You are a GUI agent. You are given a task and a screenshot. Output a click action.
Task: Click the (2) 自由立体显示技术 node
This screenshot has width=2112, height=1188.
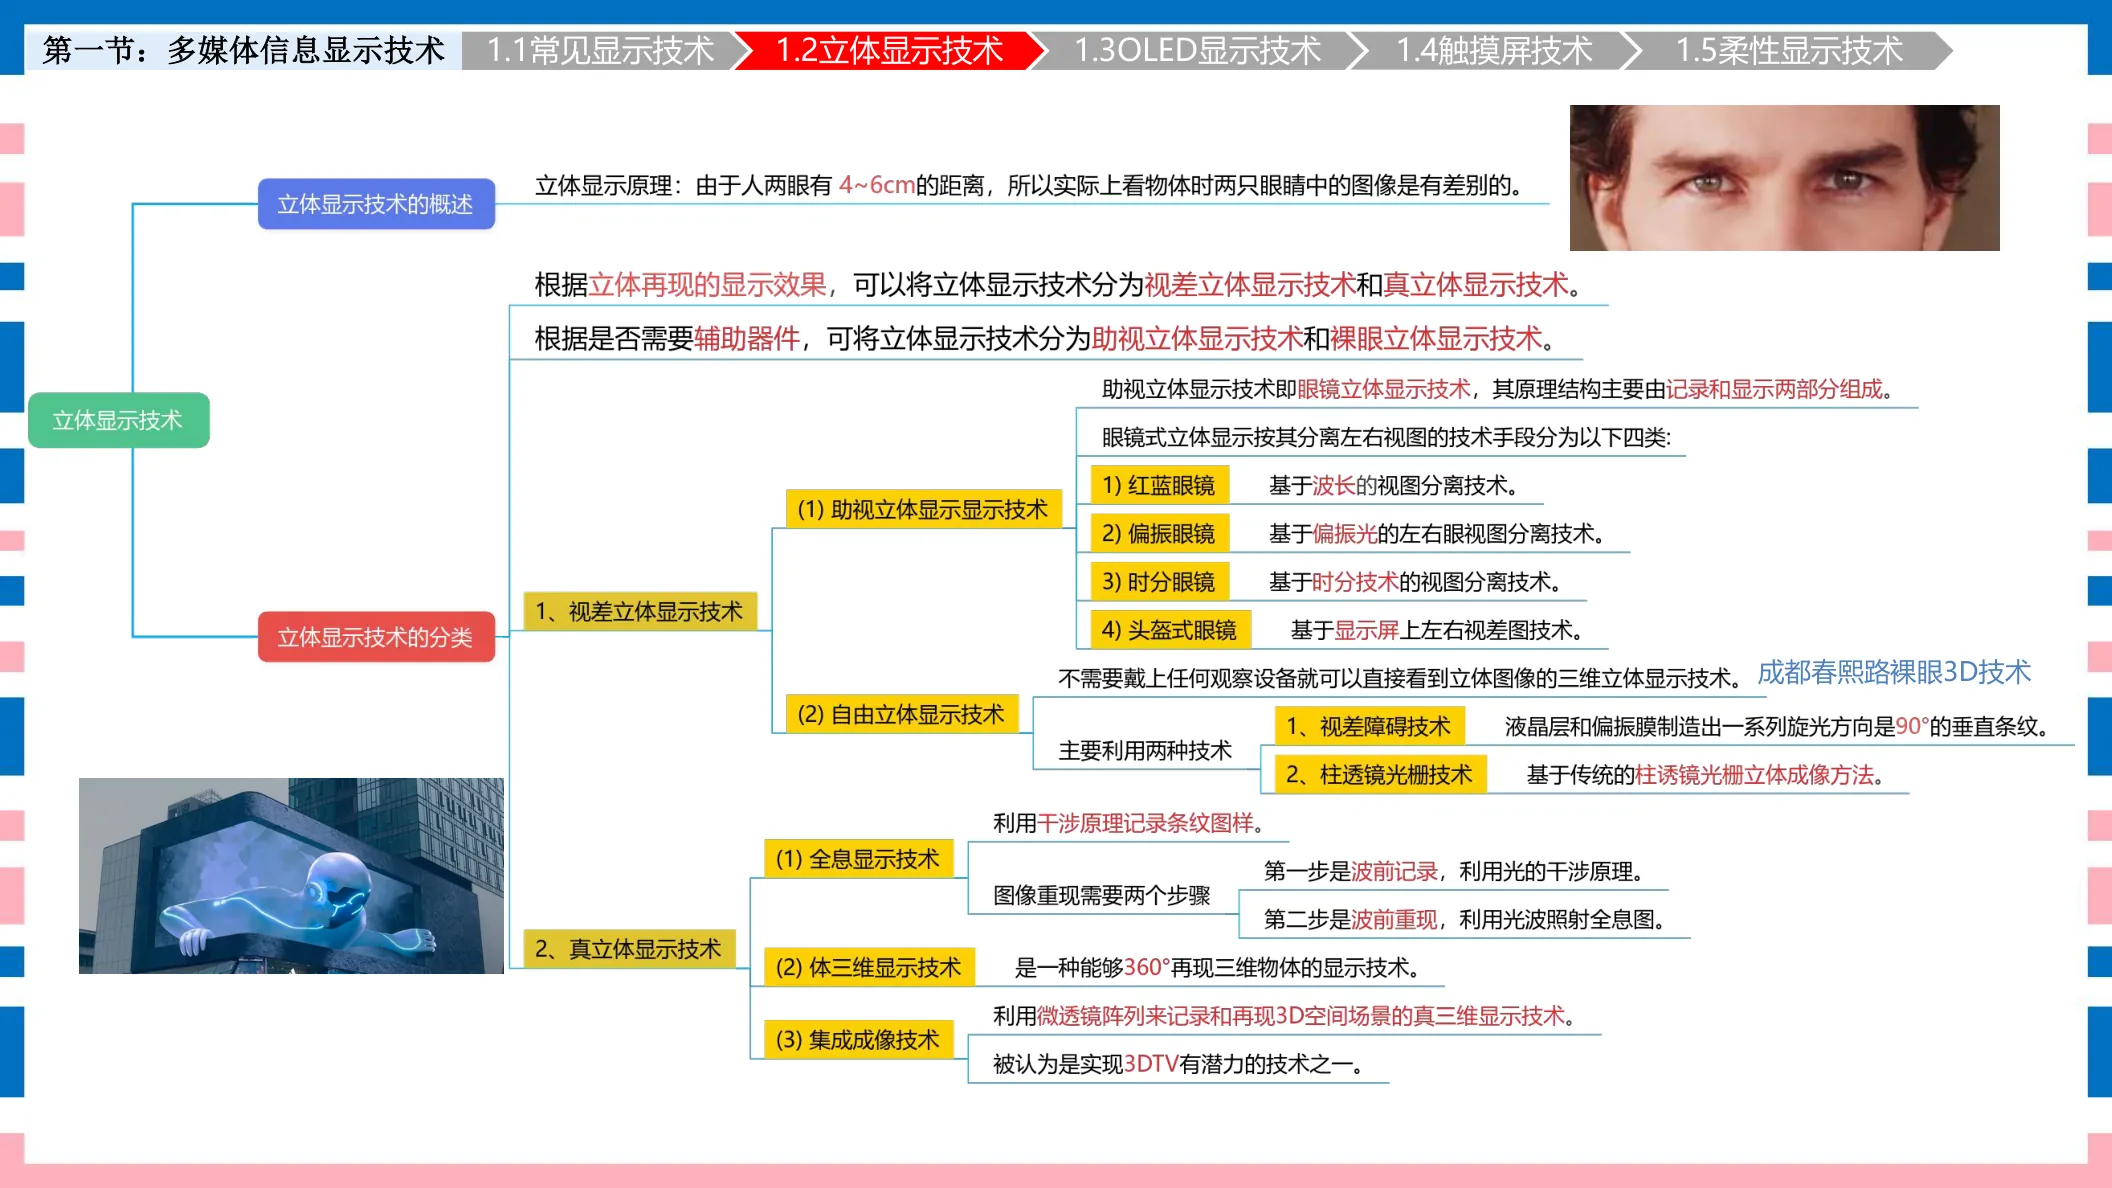tap(902, 715)
